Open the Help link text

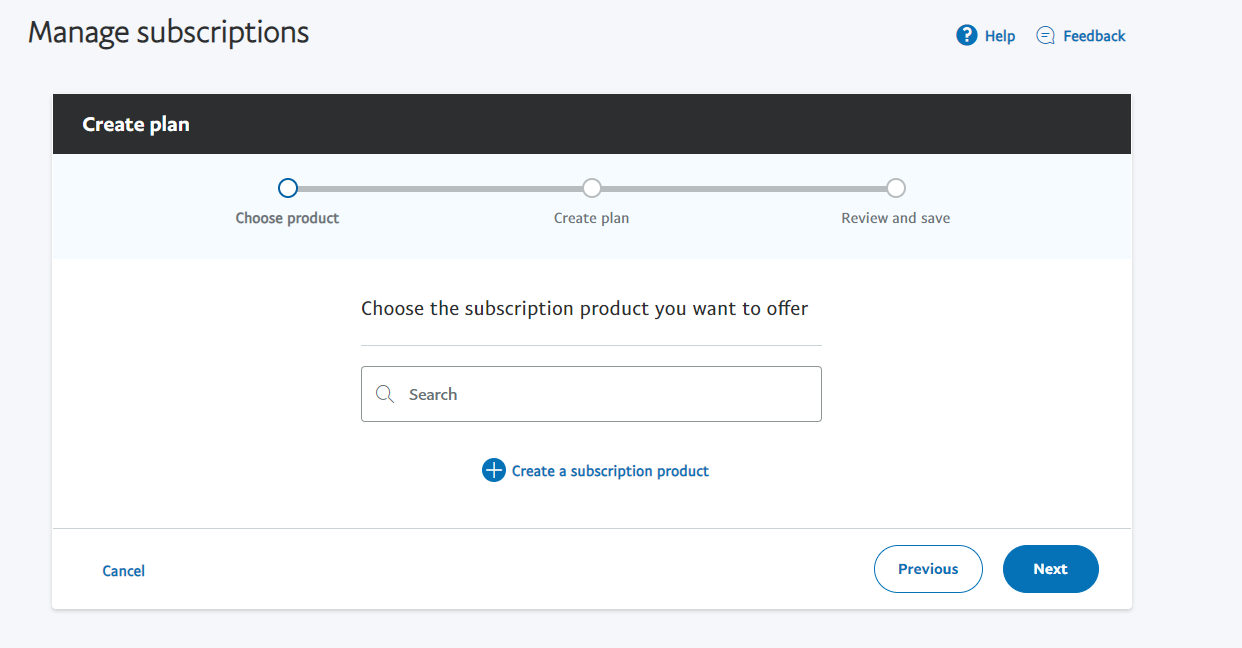coord(999,36)
